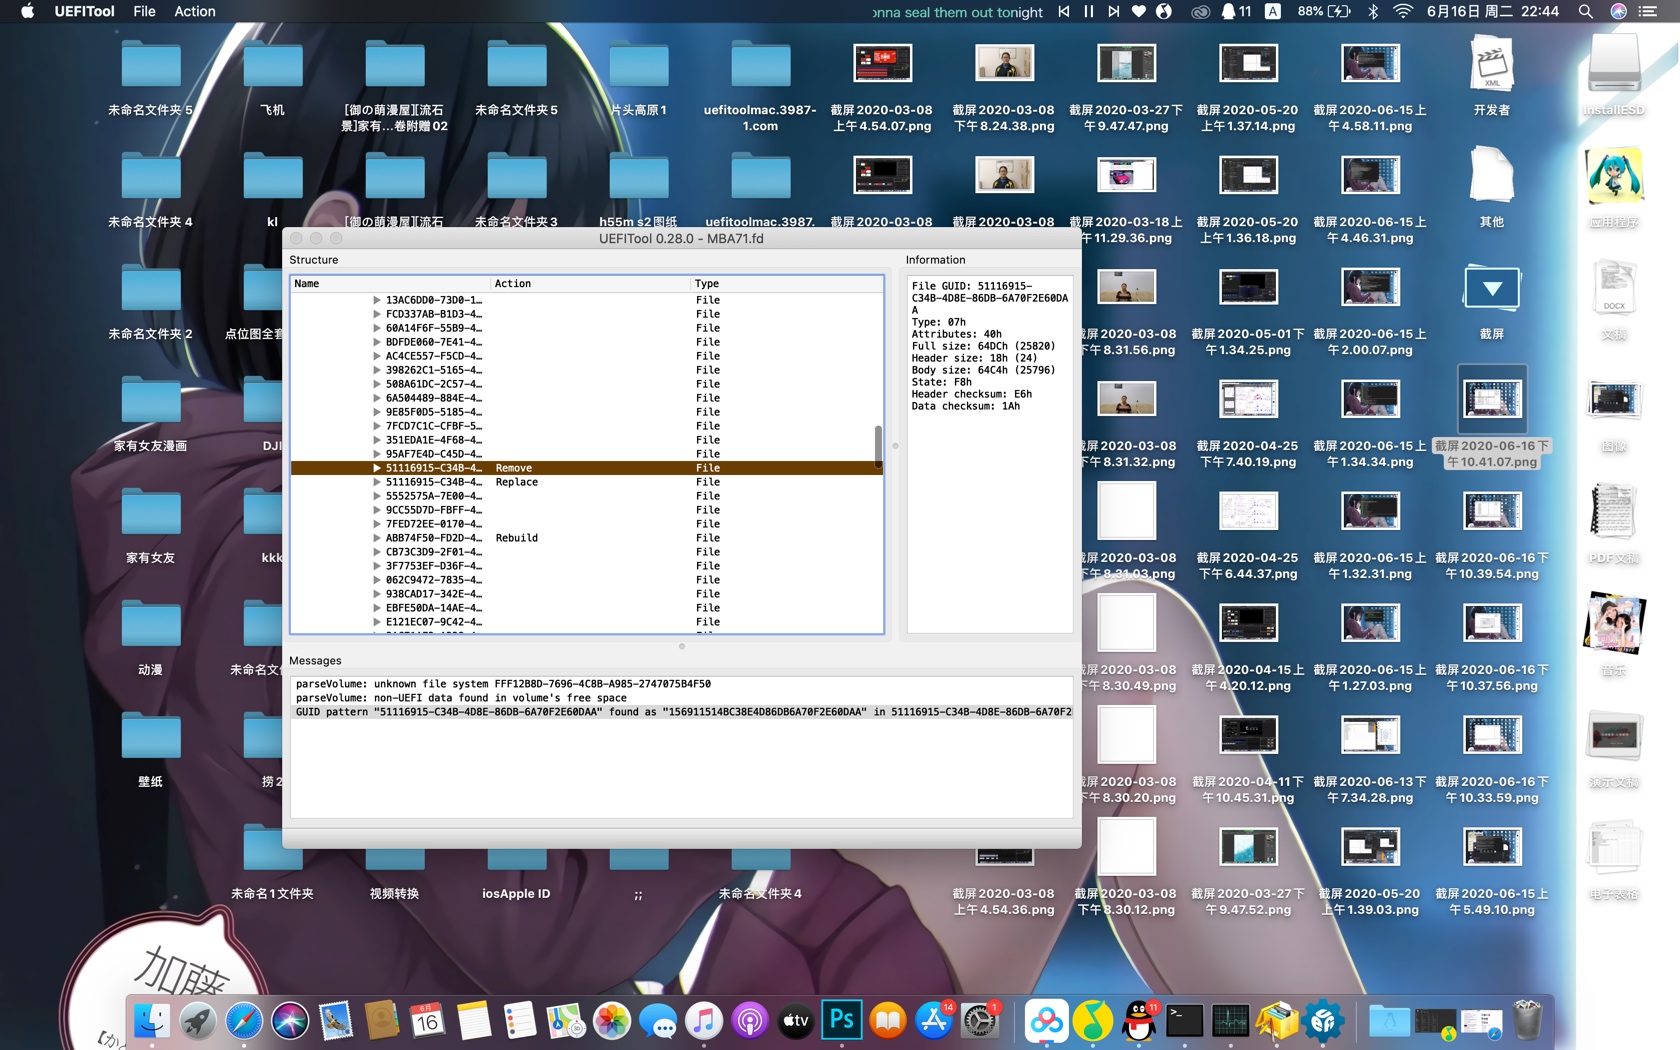The width and height of the screenshot is (1680, 1050).
Task: Open Siri from the dock
Action: 290,1021
